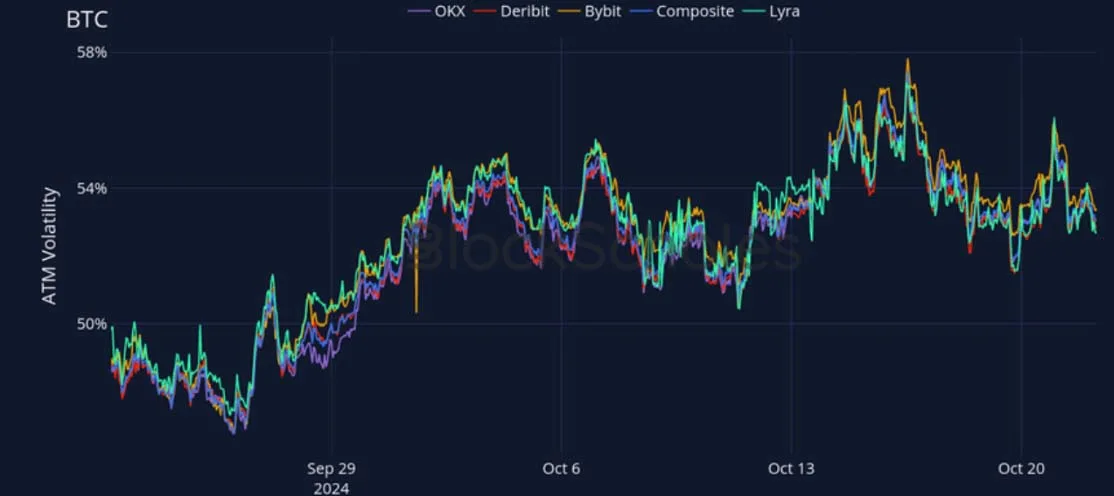Screen dimensions: 1114x496
Task: Toggle the Composite series in legend
Action: 683,11
